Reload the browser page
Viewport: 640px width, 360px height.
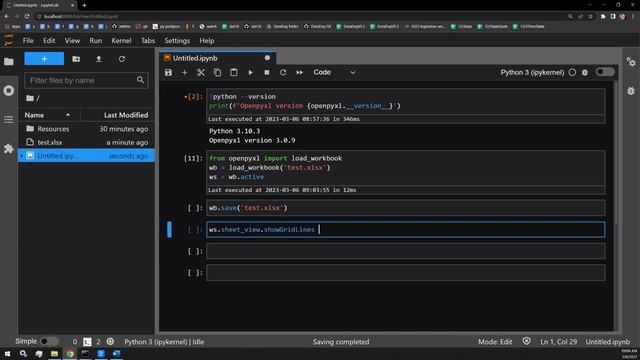(x=27, y=16)
